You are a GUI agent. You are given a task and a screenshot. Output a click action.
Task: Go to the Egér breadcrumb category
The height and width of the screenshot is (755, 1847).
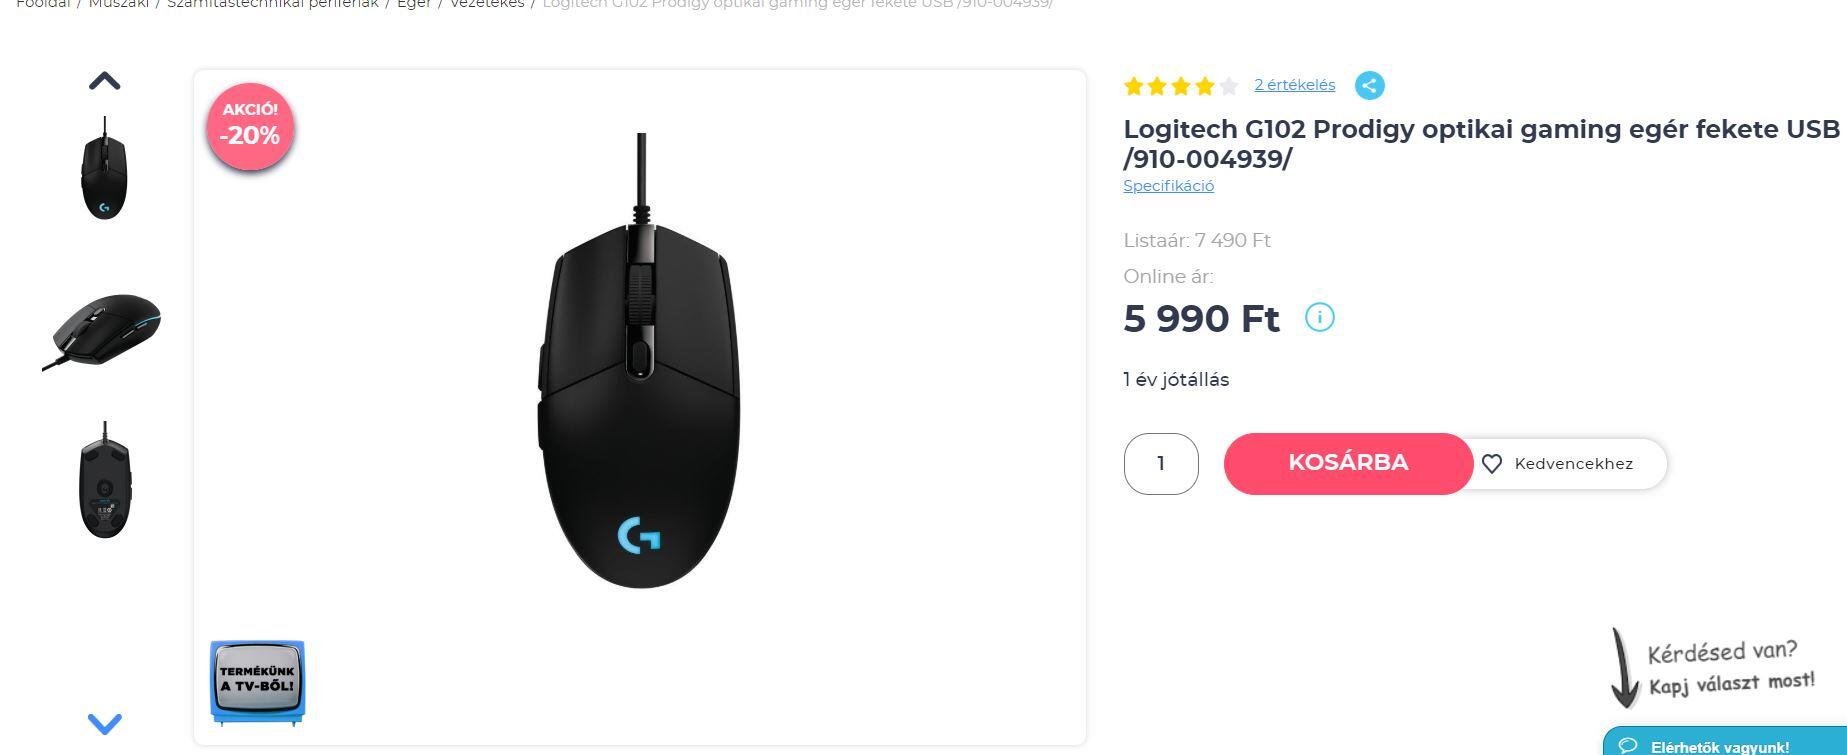click(x=414, y=4)
